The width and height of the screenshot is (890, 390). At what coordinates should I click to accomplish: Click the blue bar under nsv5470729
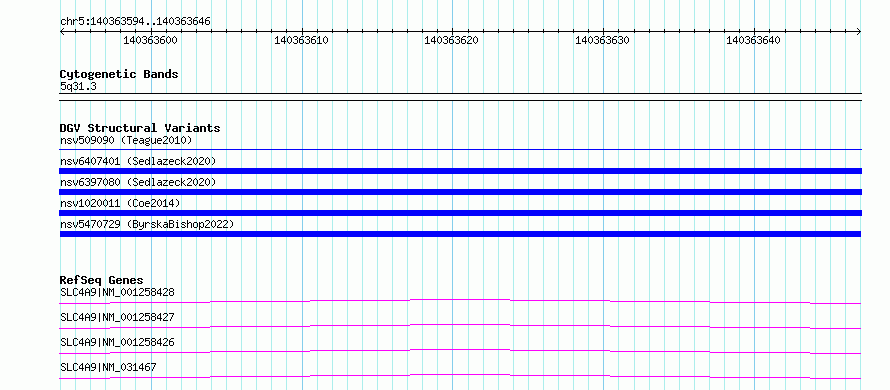pyautogui.click(x=460, y=234)
